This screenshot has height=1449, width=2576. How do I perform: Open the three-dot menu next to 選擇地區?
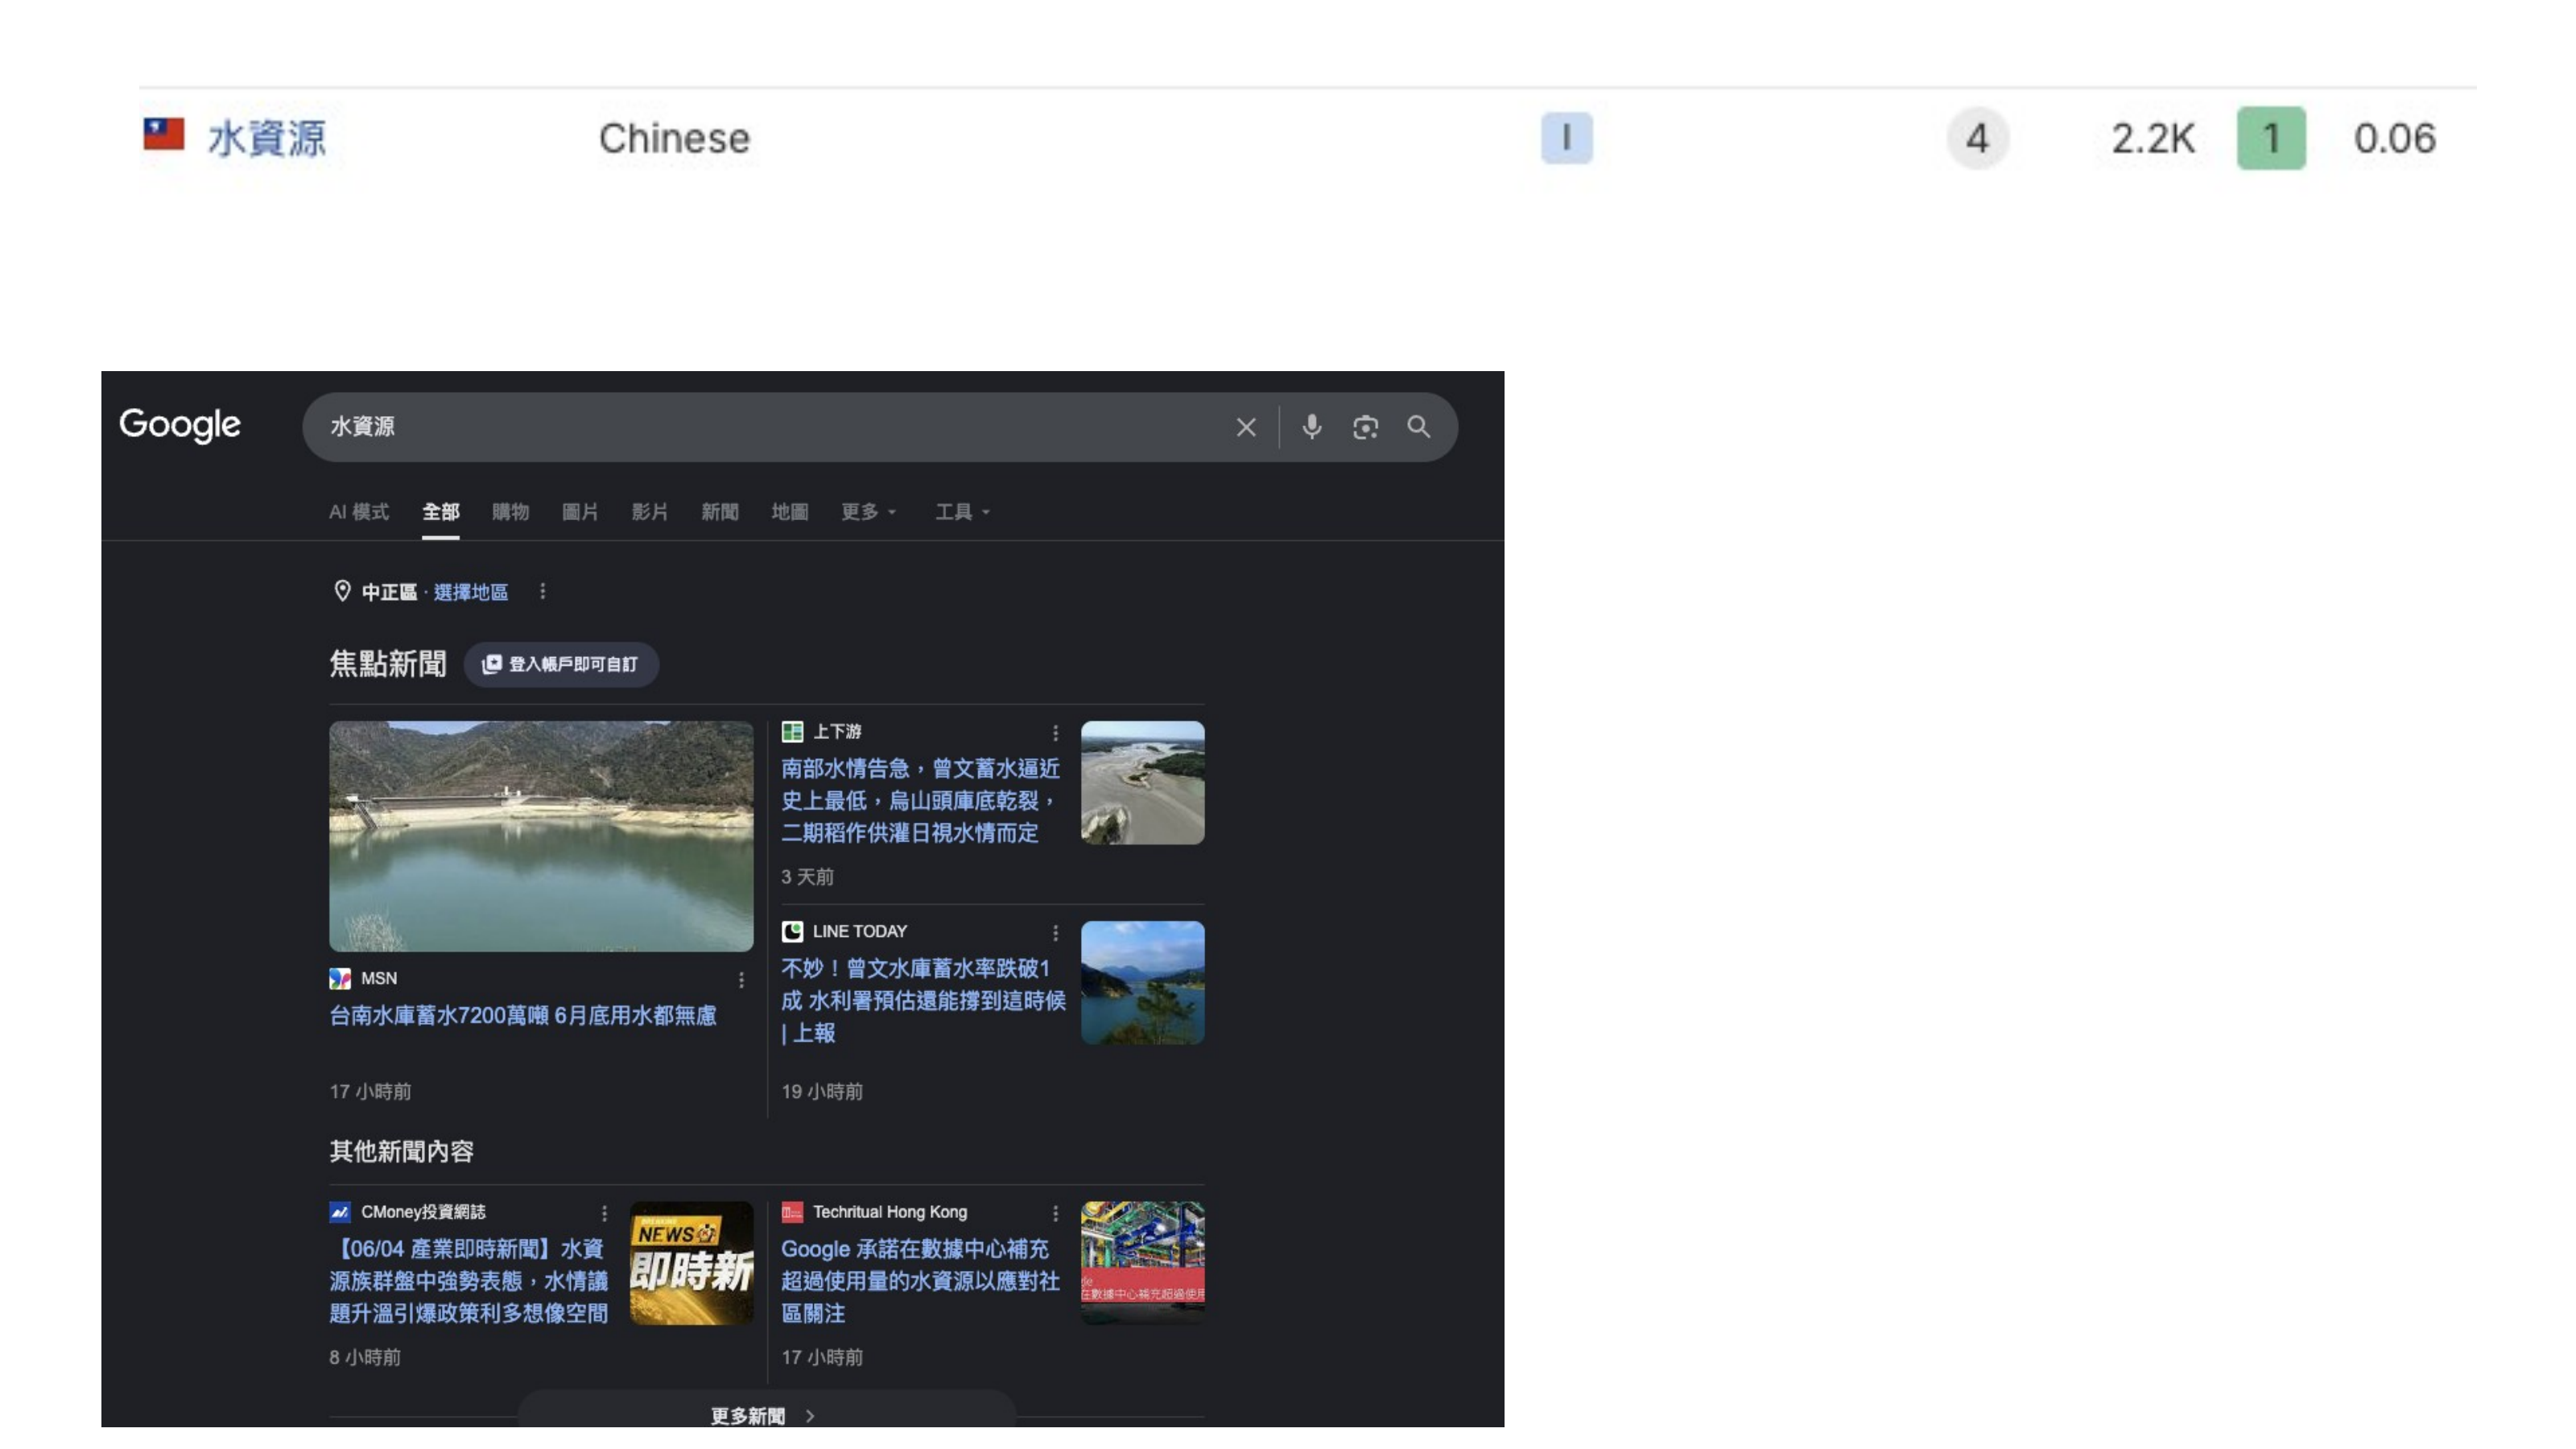click(x=543, y=591)
